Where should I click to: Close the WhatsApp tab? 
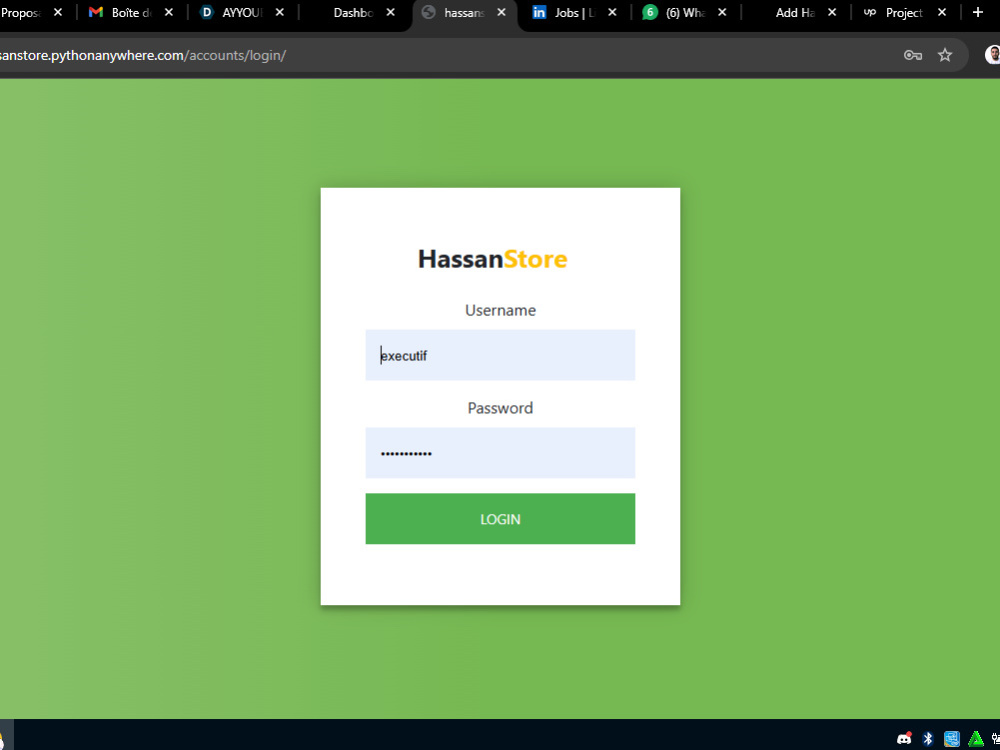(722, 12)
